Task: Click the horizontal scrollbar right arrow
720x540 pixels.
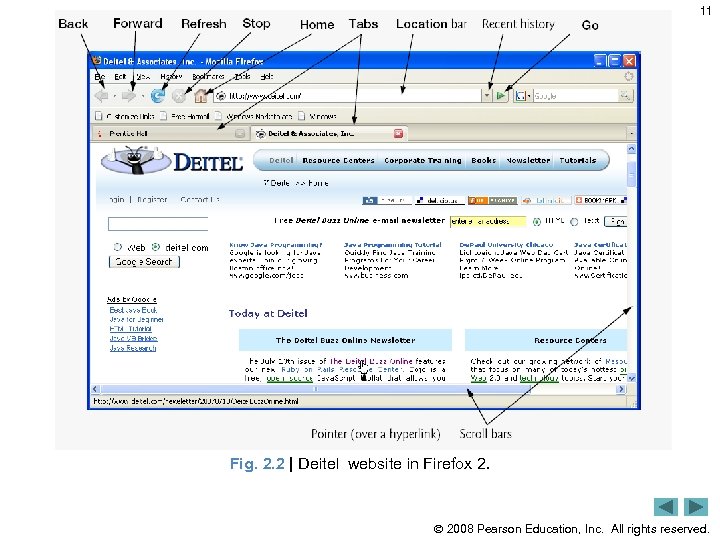Action: pyautogui.click(x=621, y=389)
